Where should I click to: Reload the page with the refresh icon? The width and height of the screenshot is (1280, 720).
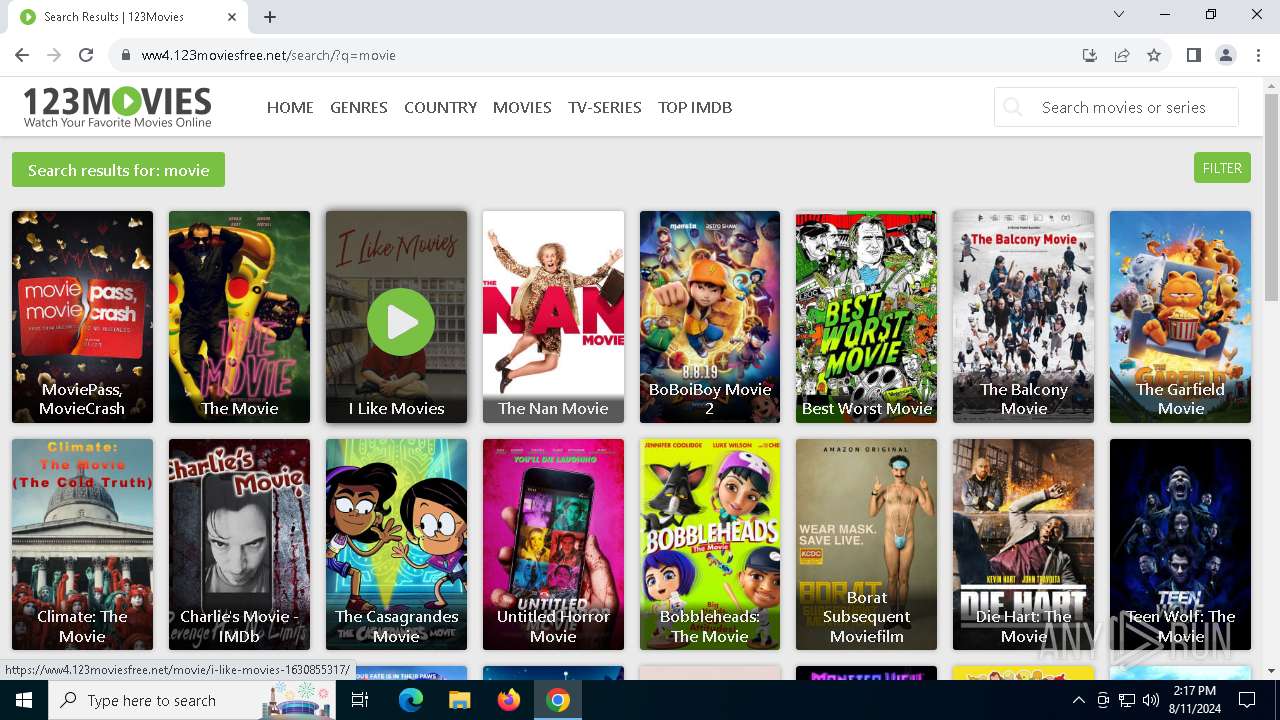[86, 55]
